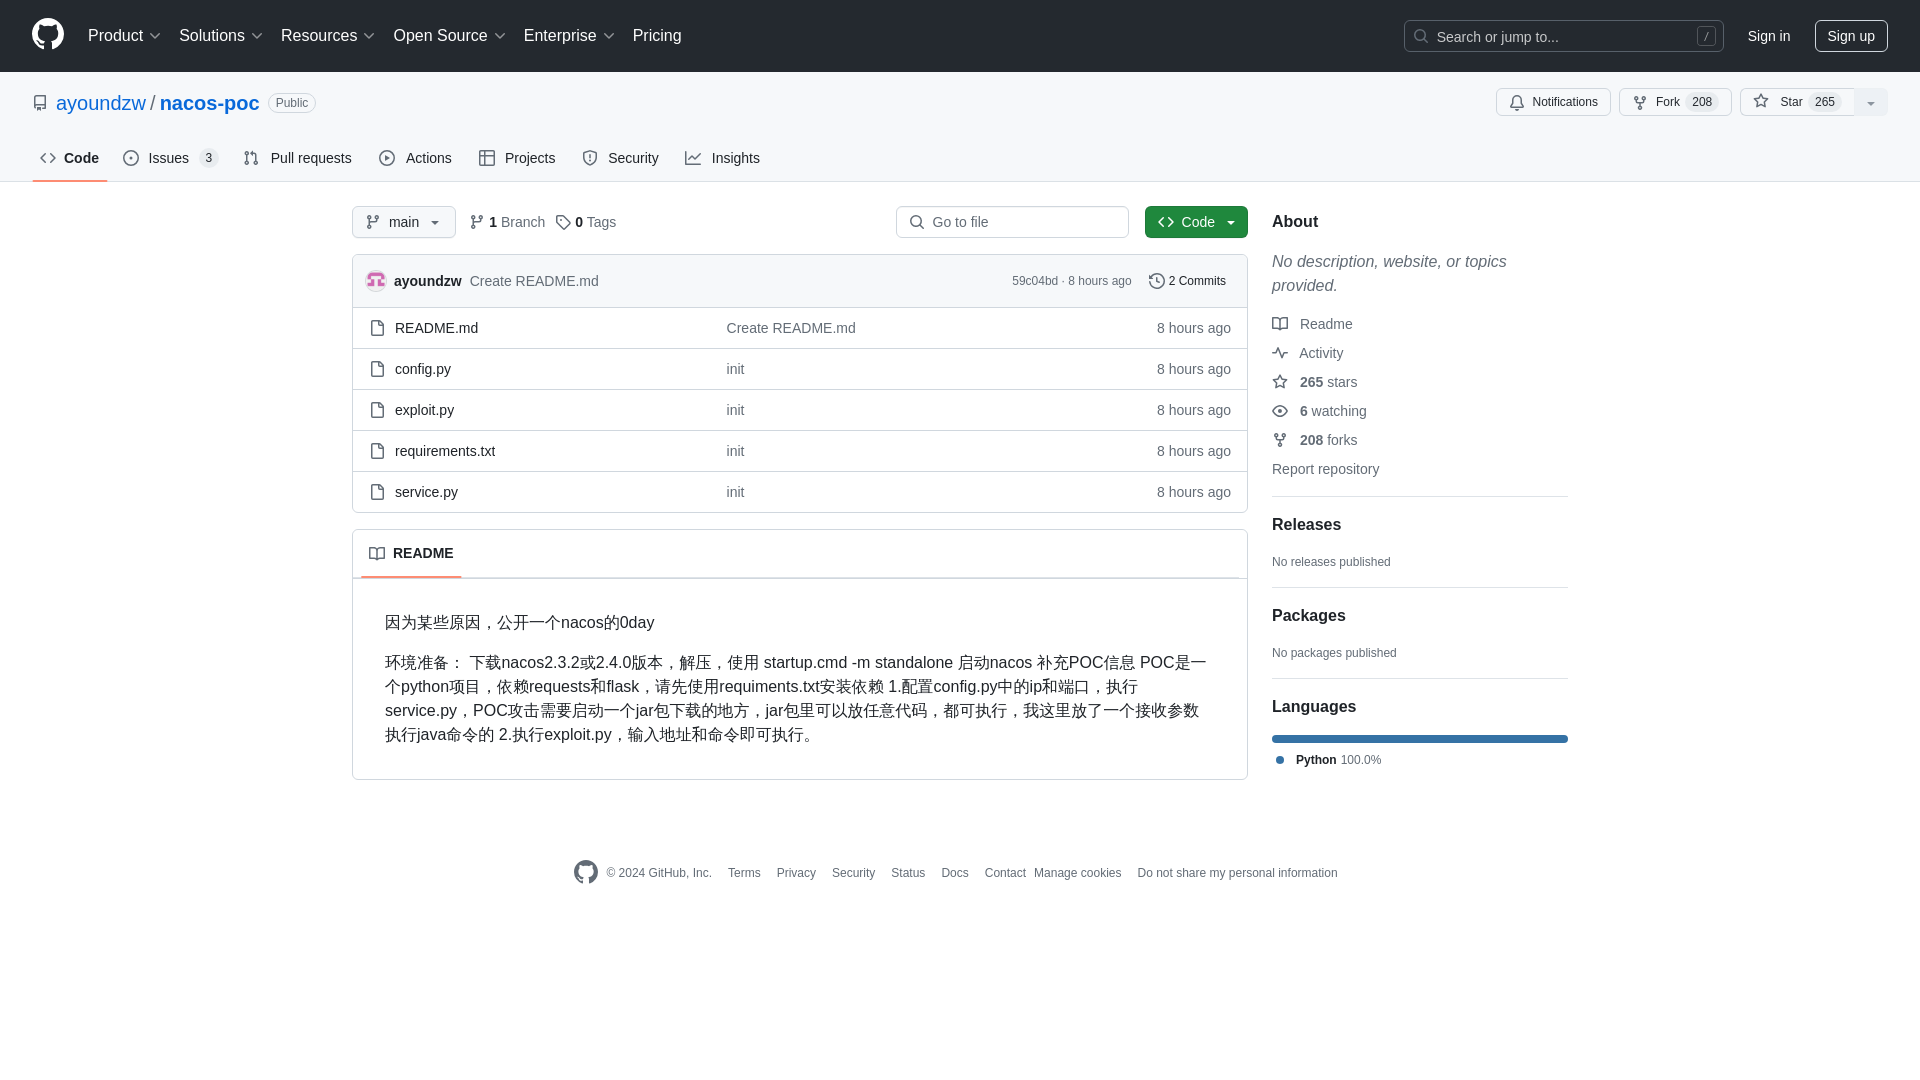Click the pulse icon next to Activity
The height and width of the screenshot is (1080, 1920).
tap(1280, 353)
